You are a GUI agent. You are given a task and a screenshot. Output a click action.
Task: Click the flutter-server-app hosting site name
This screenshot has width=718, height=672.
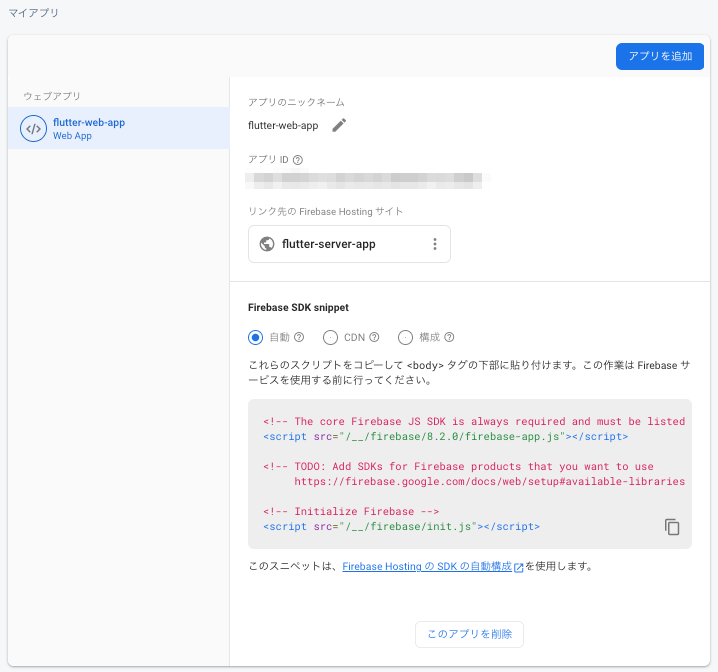pyautogui.click(x=329, y=244)
